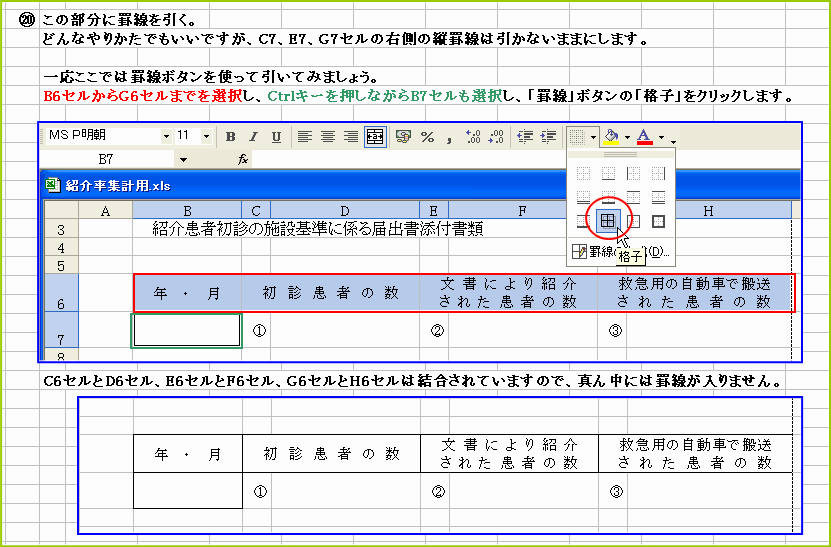Click Decrease Indent icon
The image size is (831, 547).
525,137
